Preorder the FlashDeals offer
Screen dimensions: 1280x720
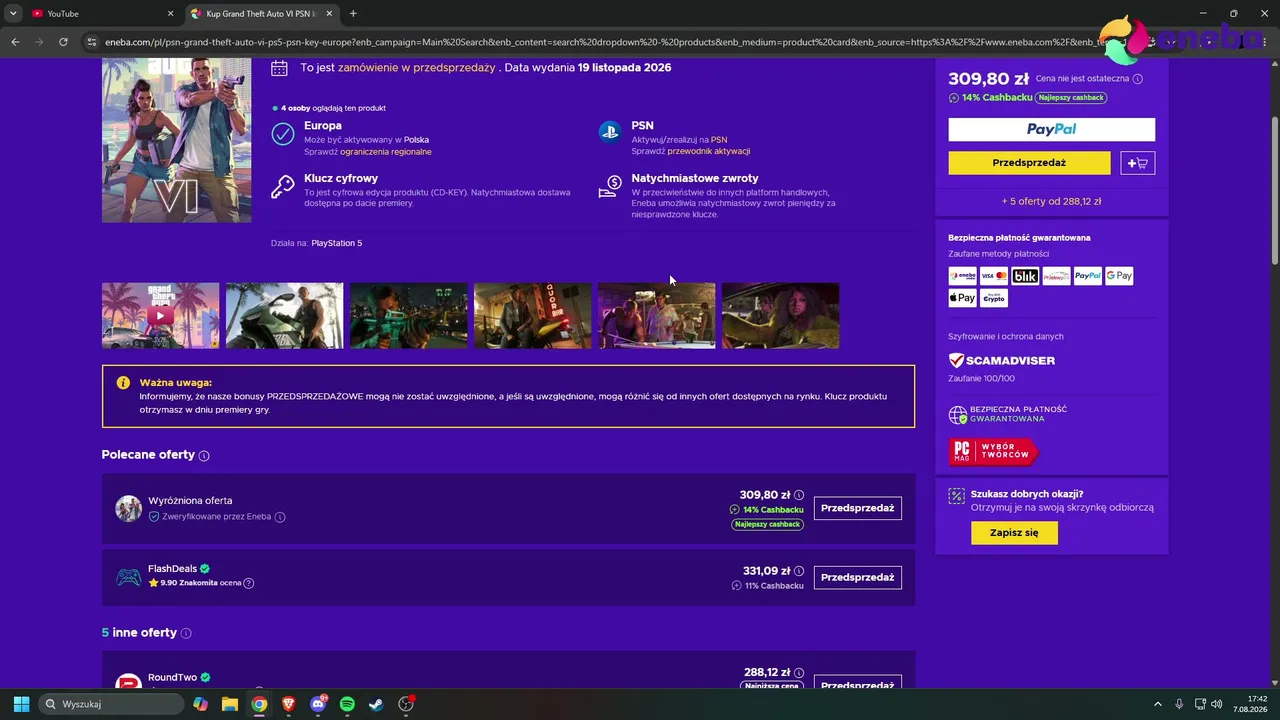click(x=857, y=577)
